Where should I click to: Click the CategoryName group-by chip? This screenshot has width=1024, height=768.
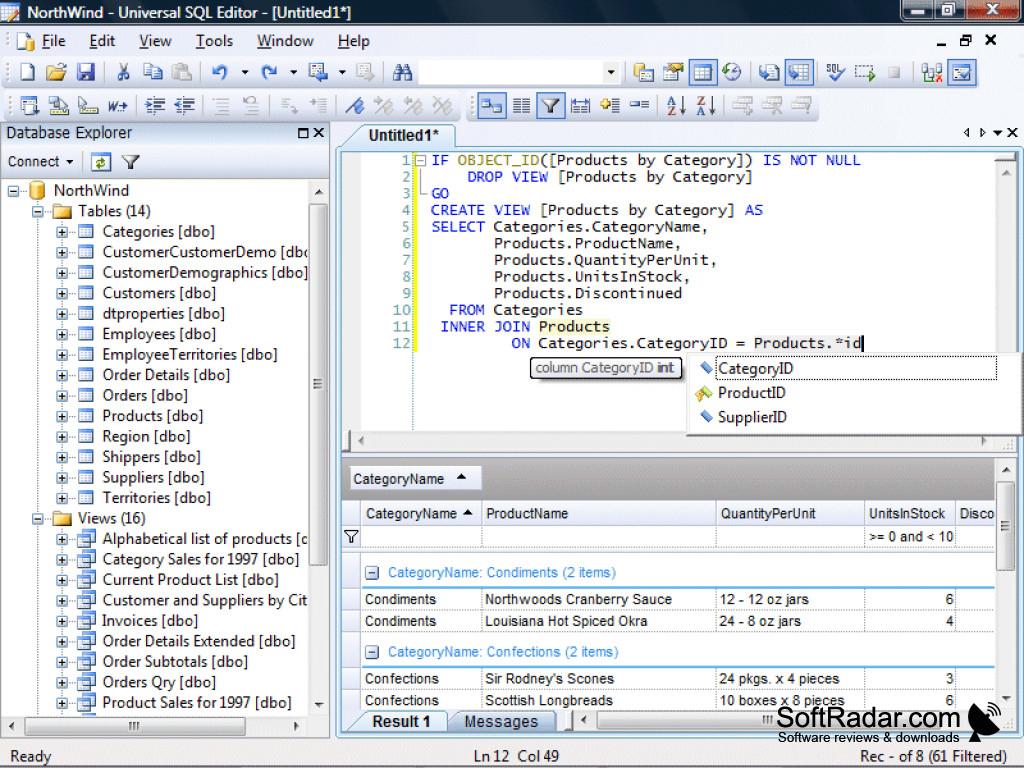tap(416, 479)
